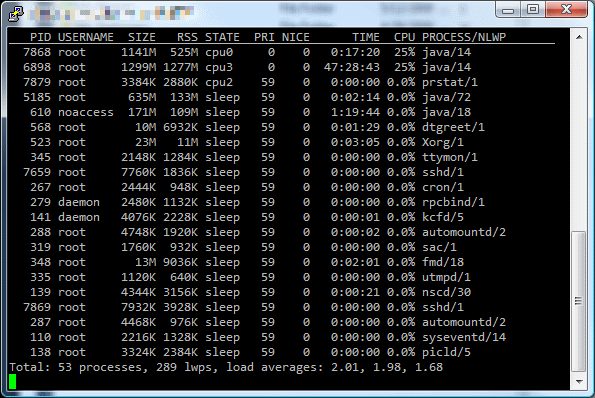The height and width of the screenshot is (398, 595).
Task: Click the java/72 process name
Action: pyautogui.click(x=446, y=98)
